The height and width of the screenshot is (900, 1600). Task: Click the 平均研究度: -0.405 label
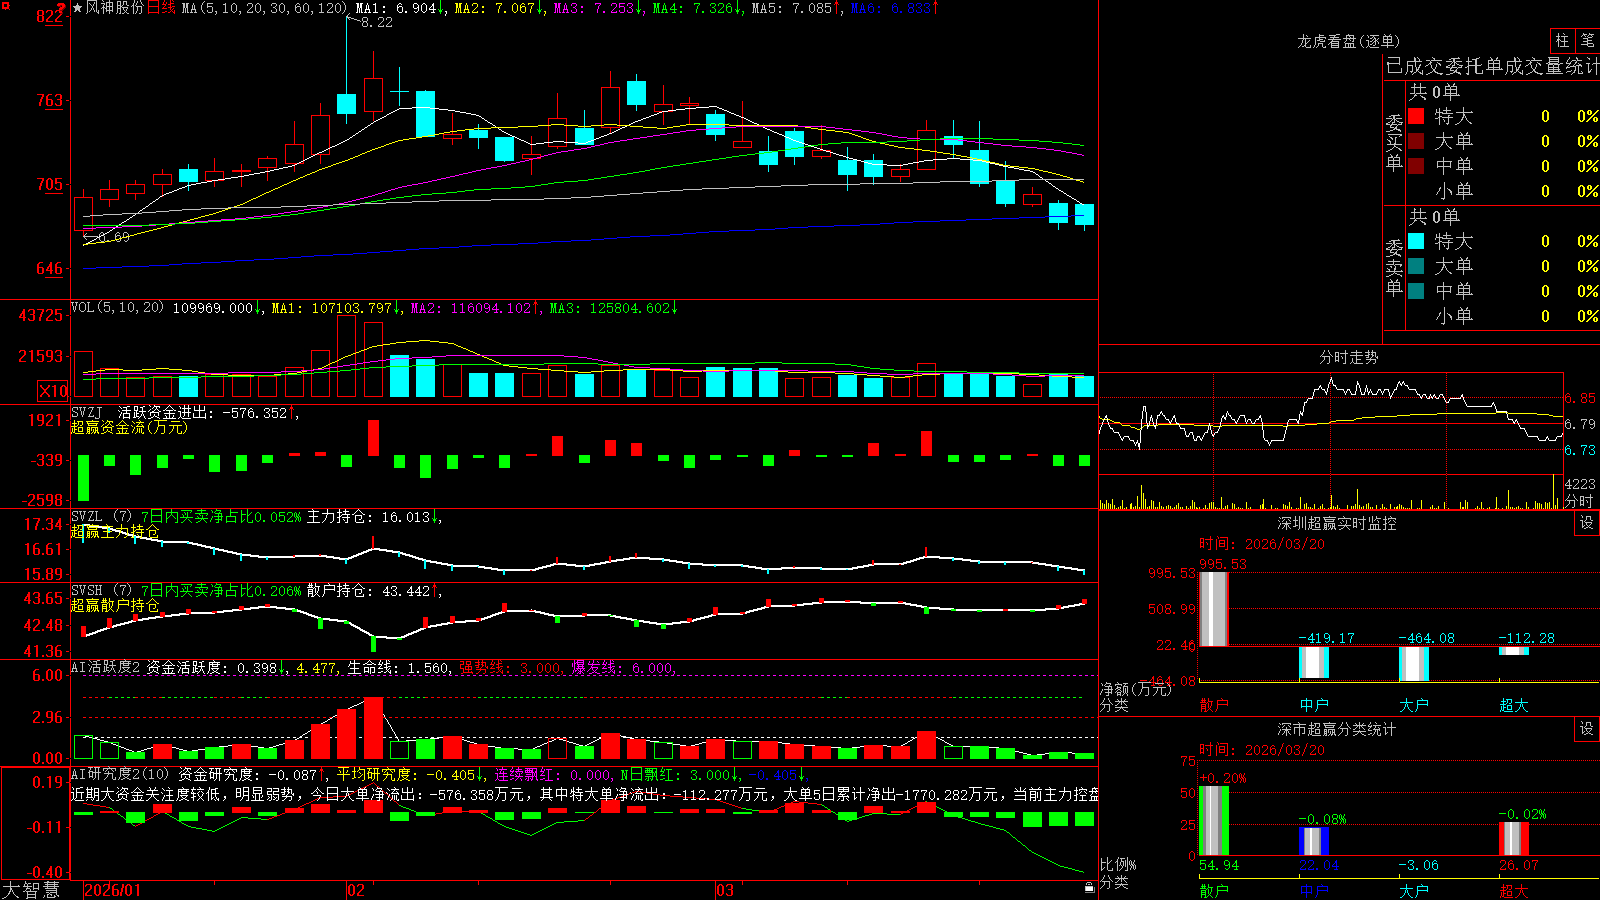(x=411, y=774)
